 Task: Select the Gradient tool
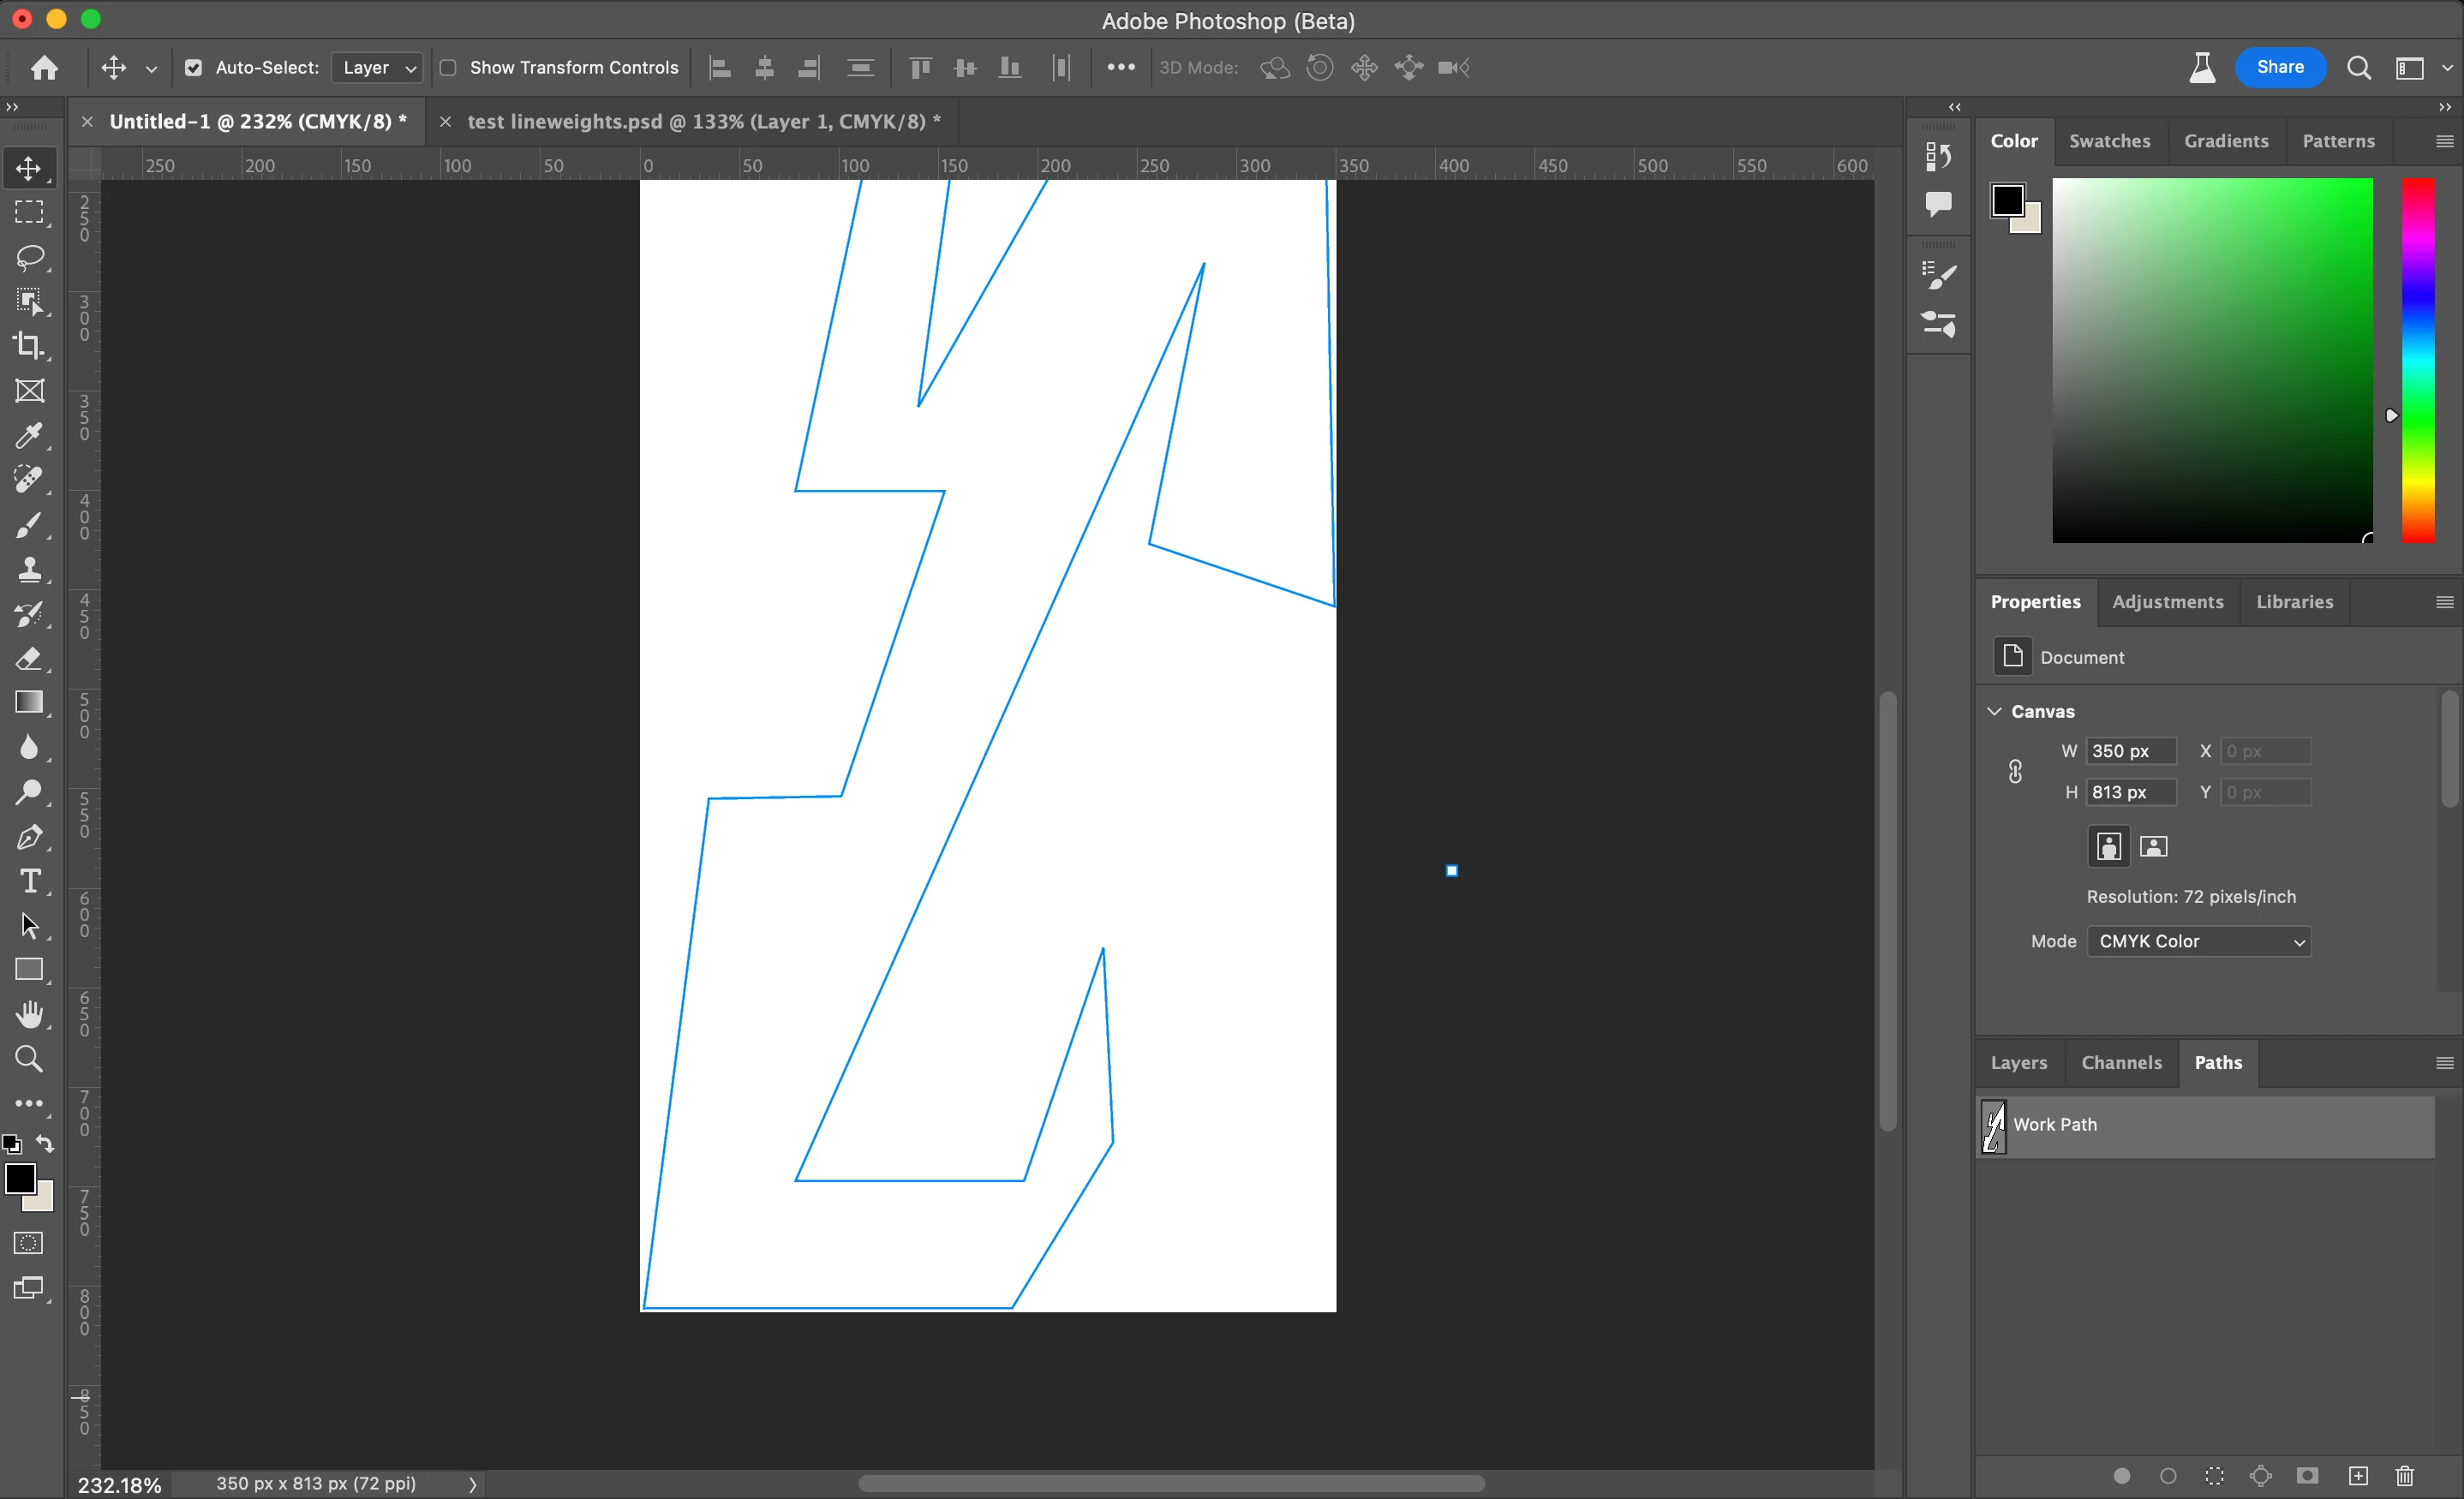(x=29, y=702)
